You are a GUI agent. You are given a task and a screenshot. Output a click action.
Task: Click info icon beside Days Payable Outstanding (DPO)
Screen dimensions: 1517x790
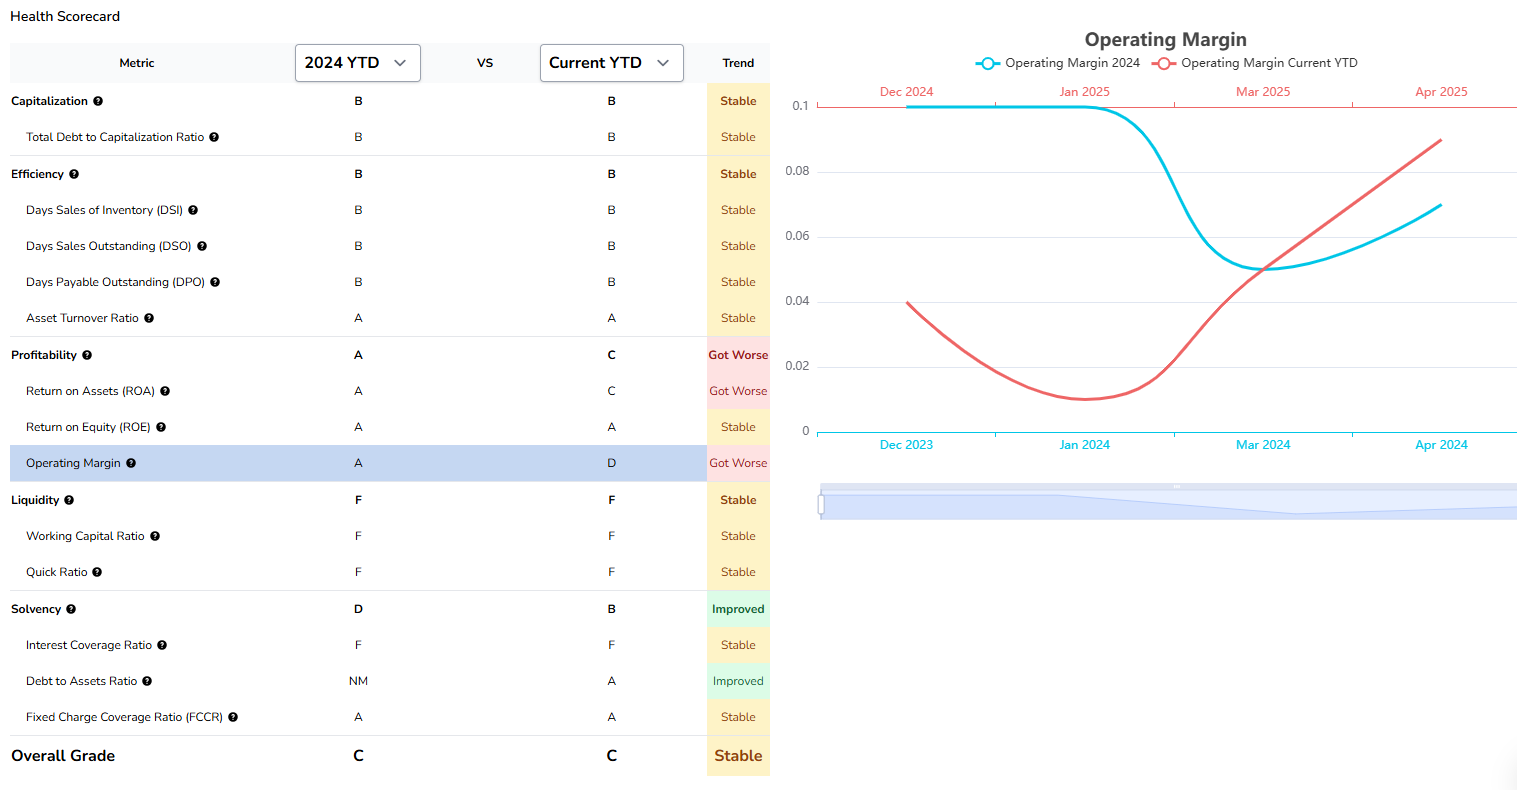[x=215, y=282]
